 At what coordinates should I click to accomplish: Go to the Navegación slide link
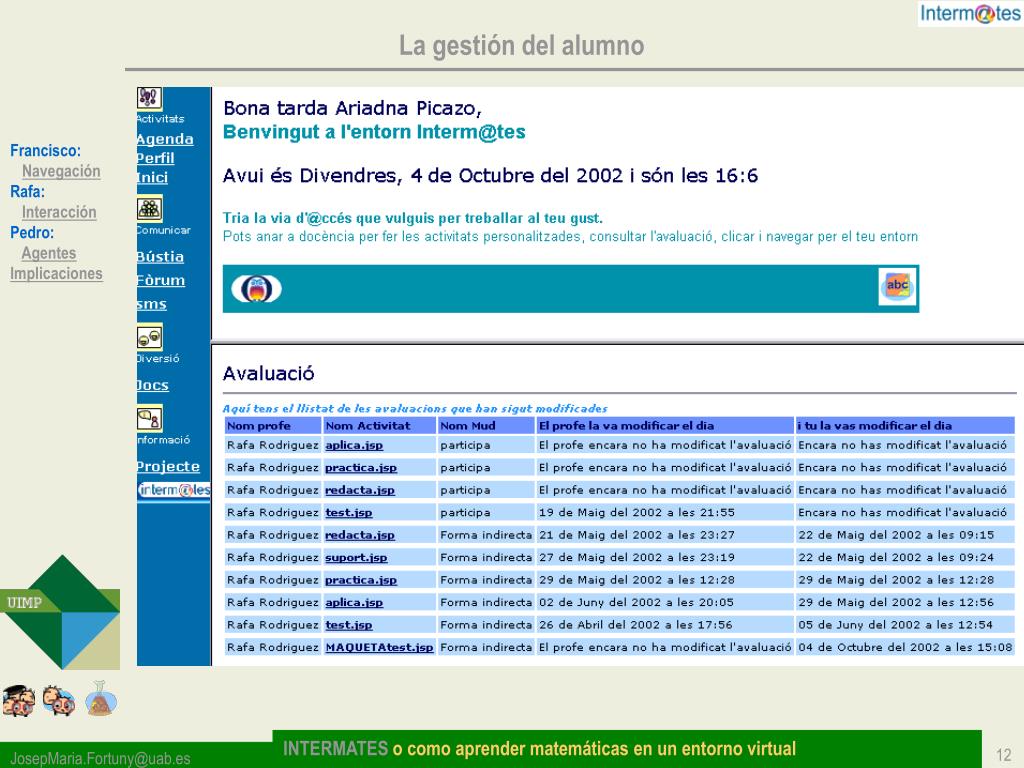(61, 171)
